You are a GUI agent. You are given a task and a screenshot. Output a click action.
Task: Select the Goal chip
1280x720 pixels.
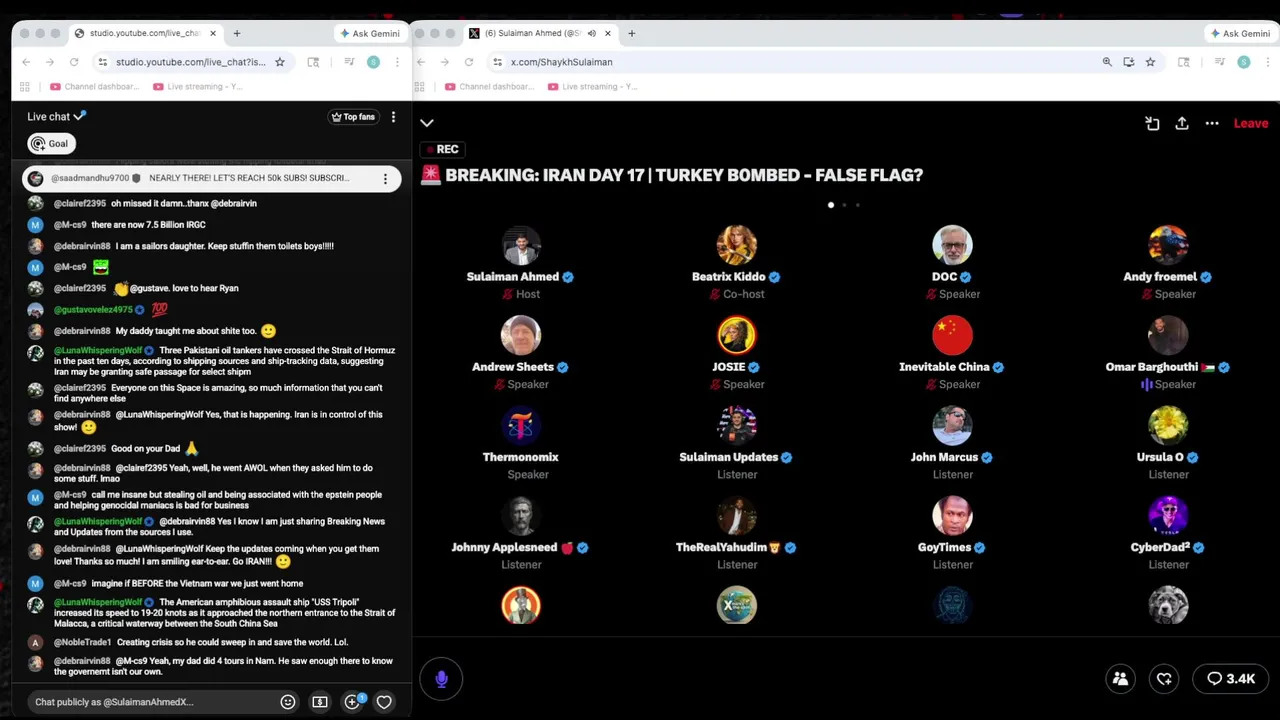pyautogui.click(x=51, y=144)
